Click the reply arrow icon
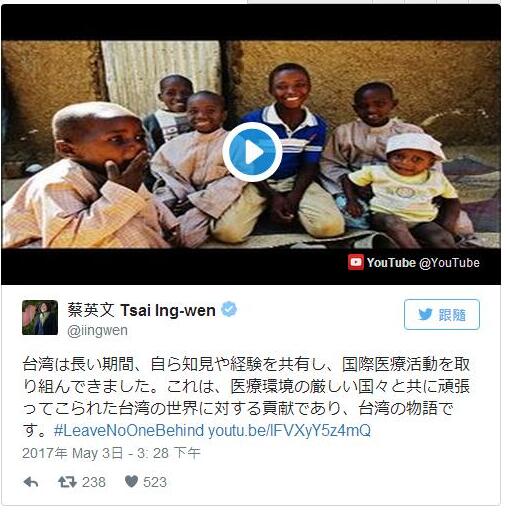 point(31,482)
